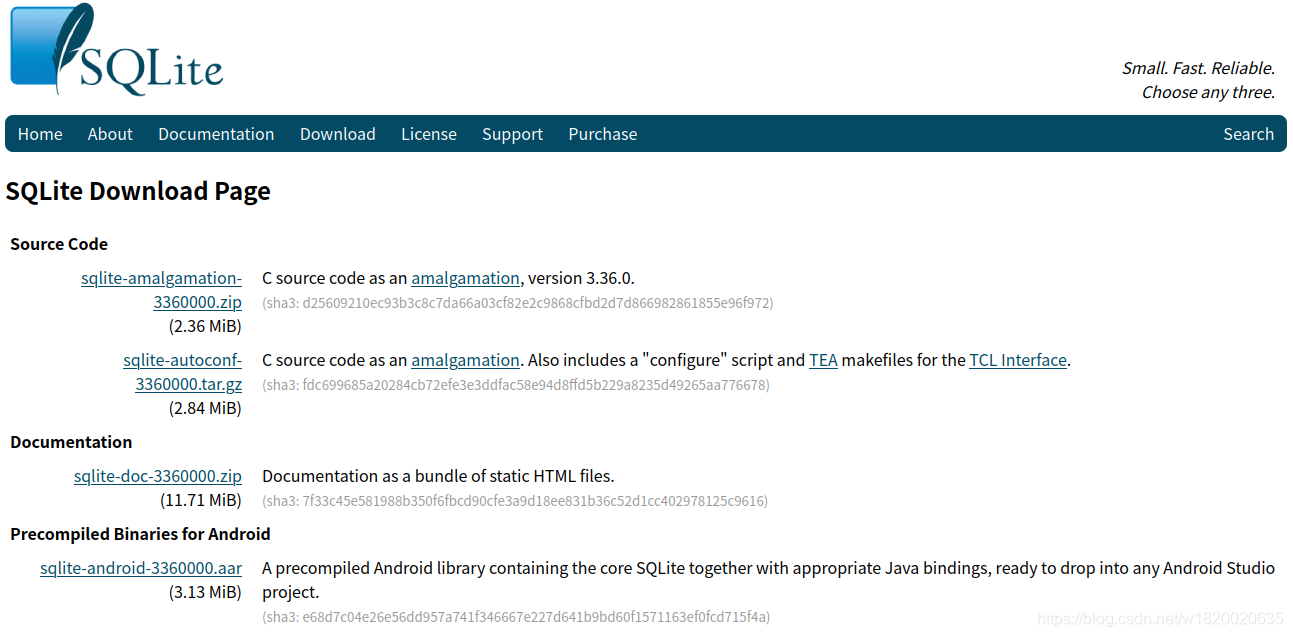Screen dimensions: 1293x637
Task: Follow the TEA link
Action: [x=823, y=360]
